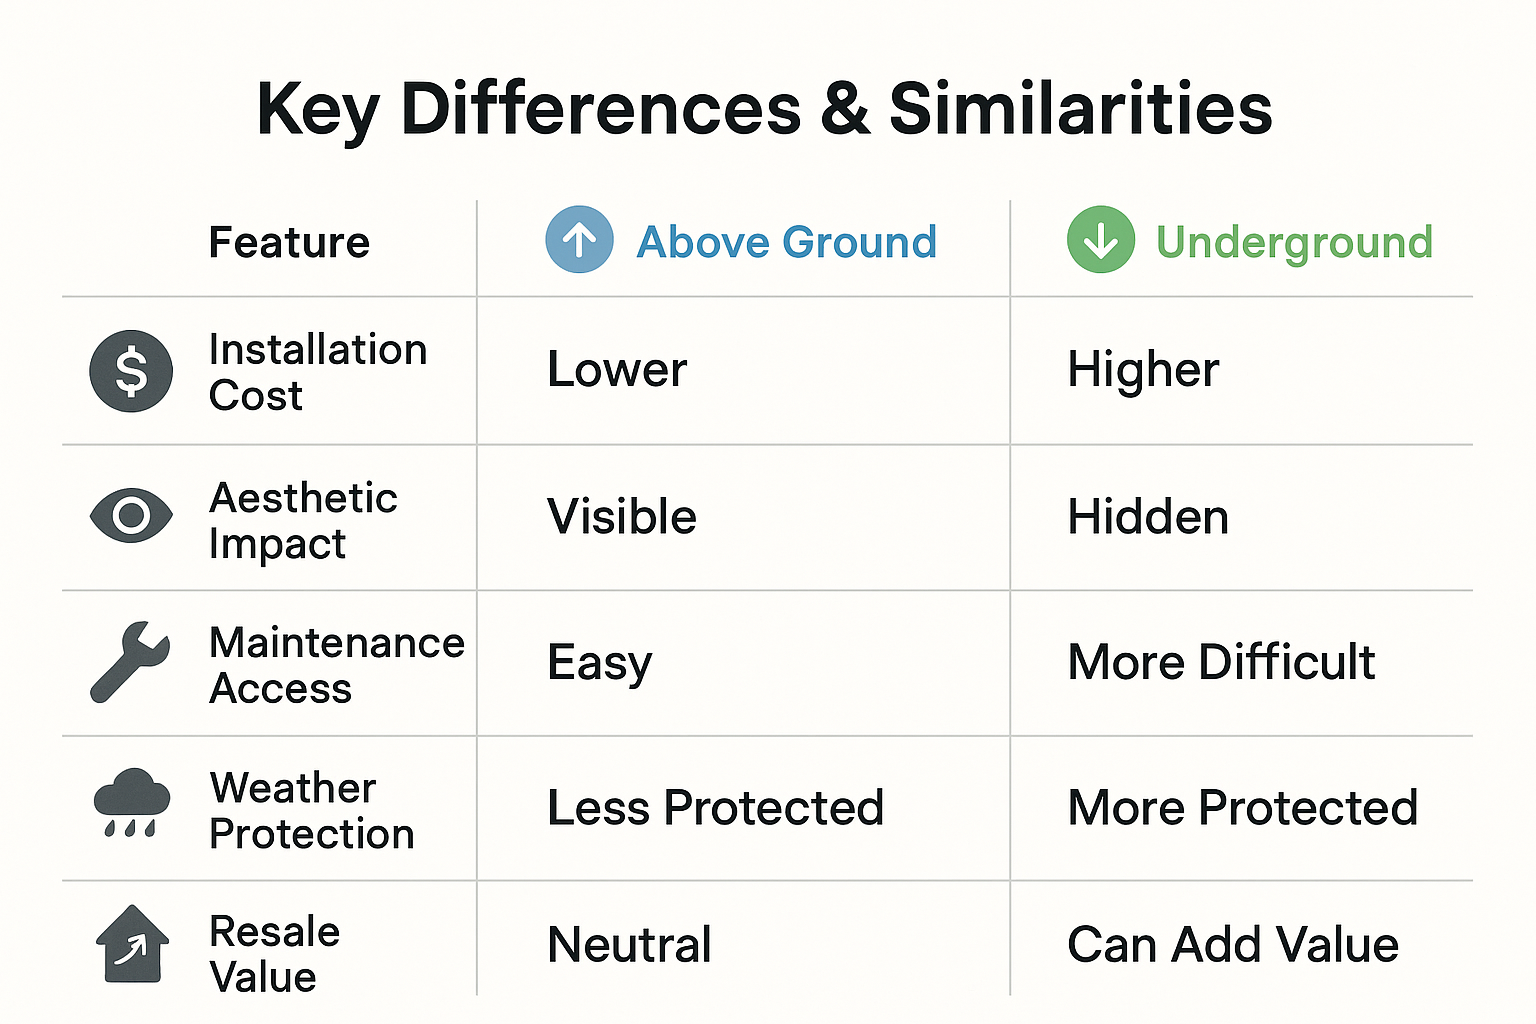This screenshot has width=1536, height=1024.
Task: Select the Underground column header text
Action: click(1294, 242)
